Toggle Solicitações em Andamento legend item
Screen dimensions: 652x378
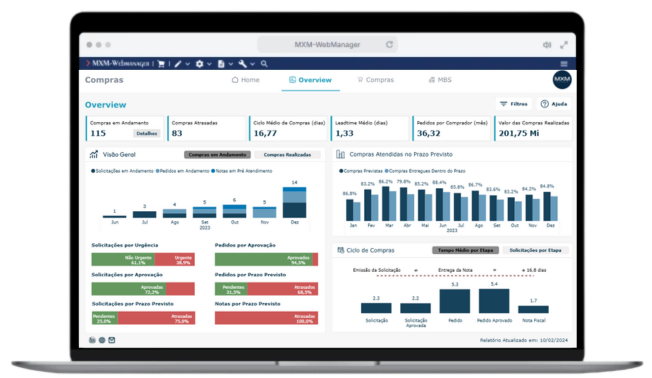[x=122, y=171]
